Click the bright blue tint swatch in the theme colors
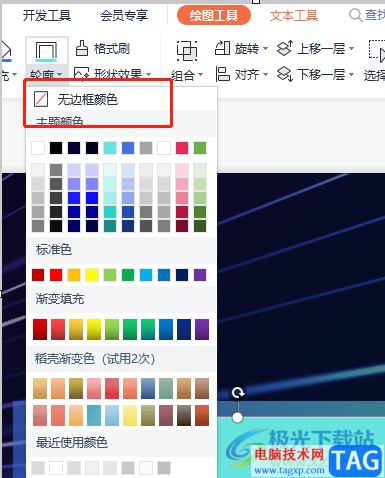 (x=74, y=198)
